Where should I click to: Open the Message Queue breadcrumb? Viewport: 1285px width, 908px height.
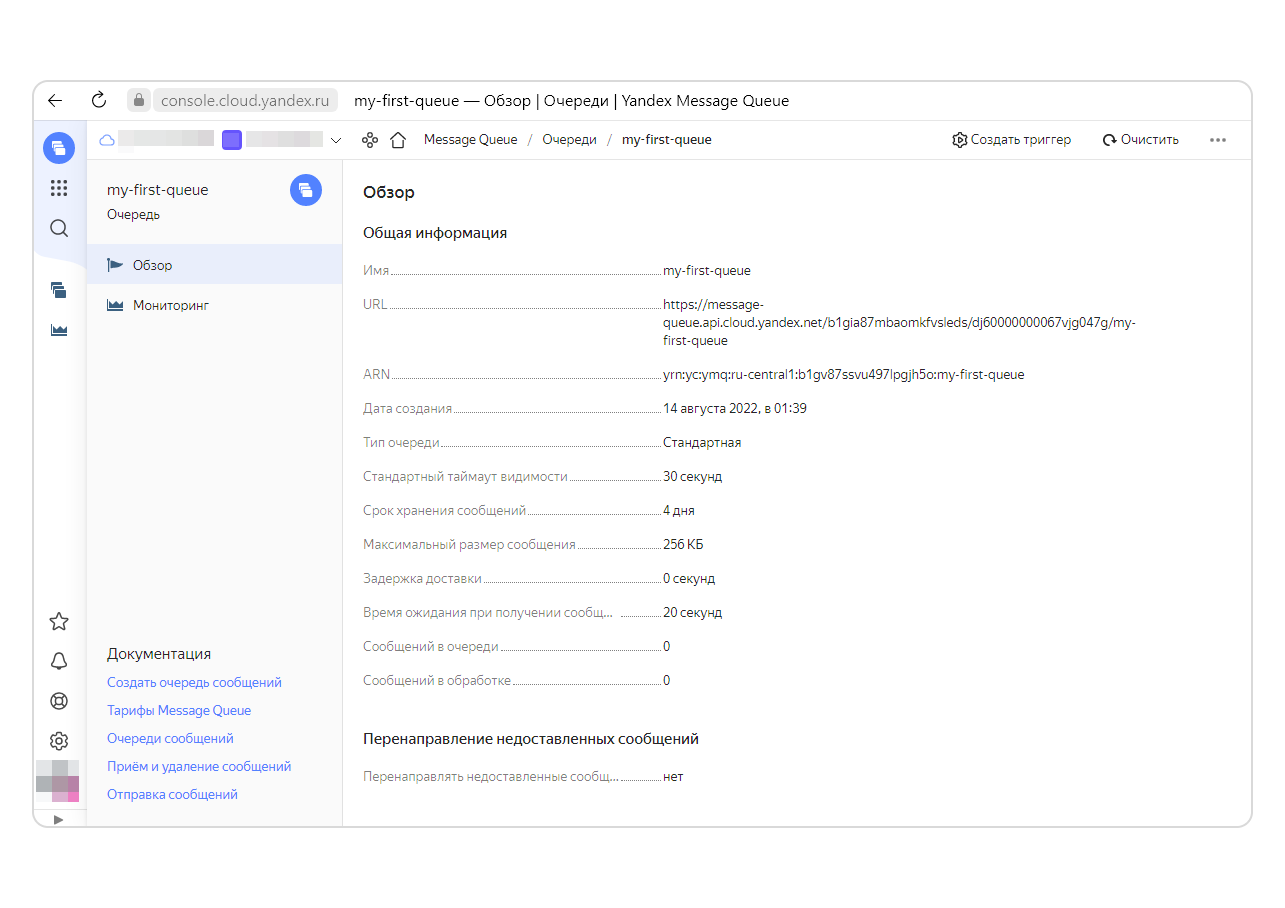[x=471, y=140]
